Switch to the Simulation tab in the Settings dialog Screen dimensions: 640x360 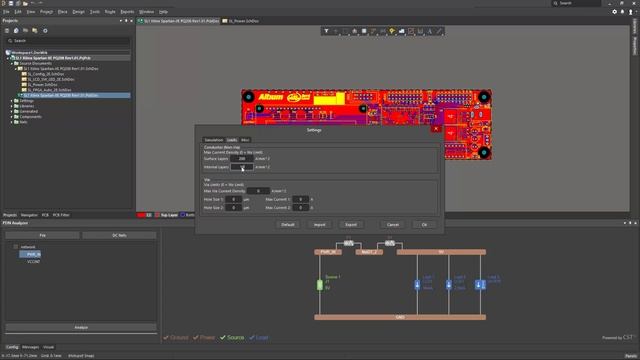(x=214, y=140)
